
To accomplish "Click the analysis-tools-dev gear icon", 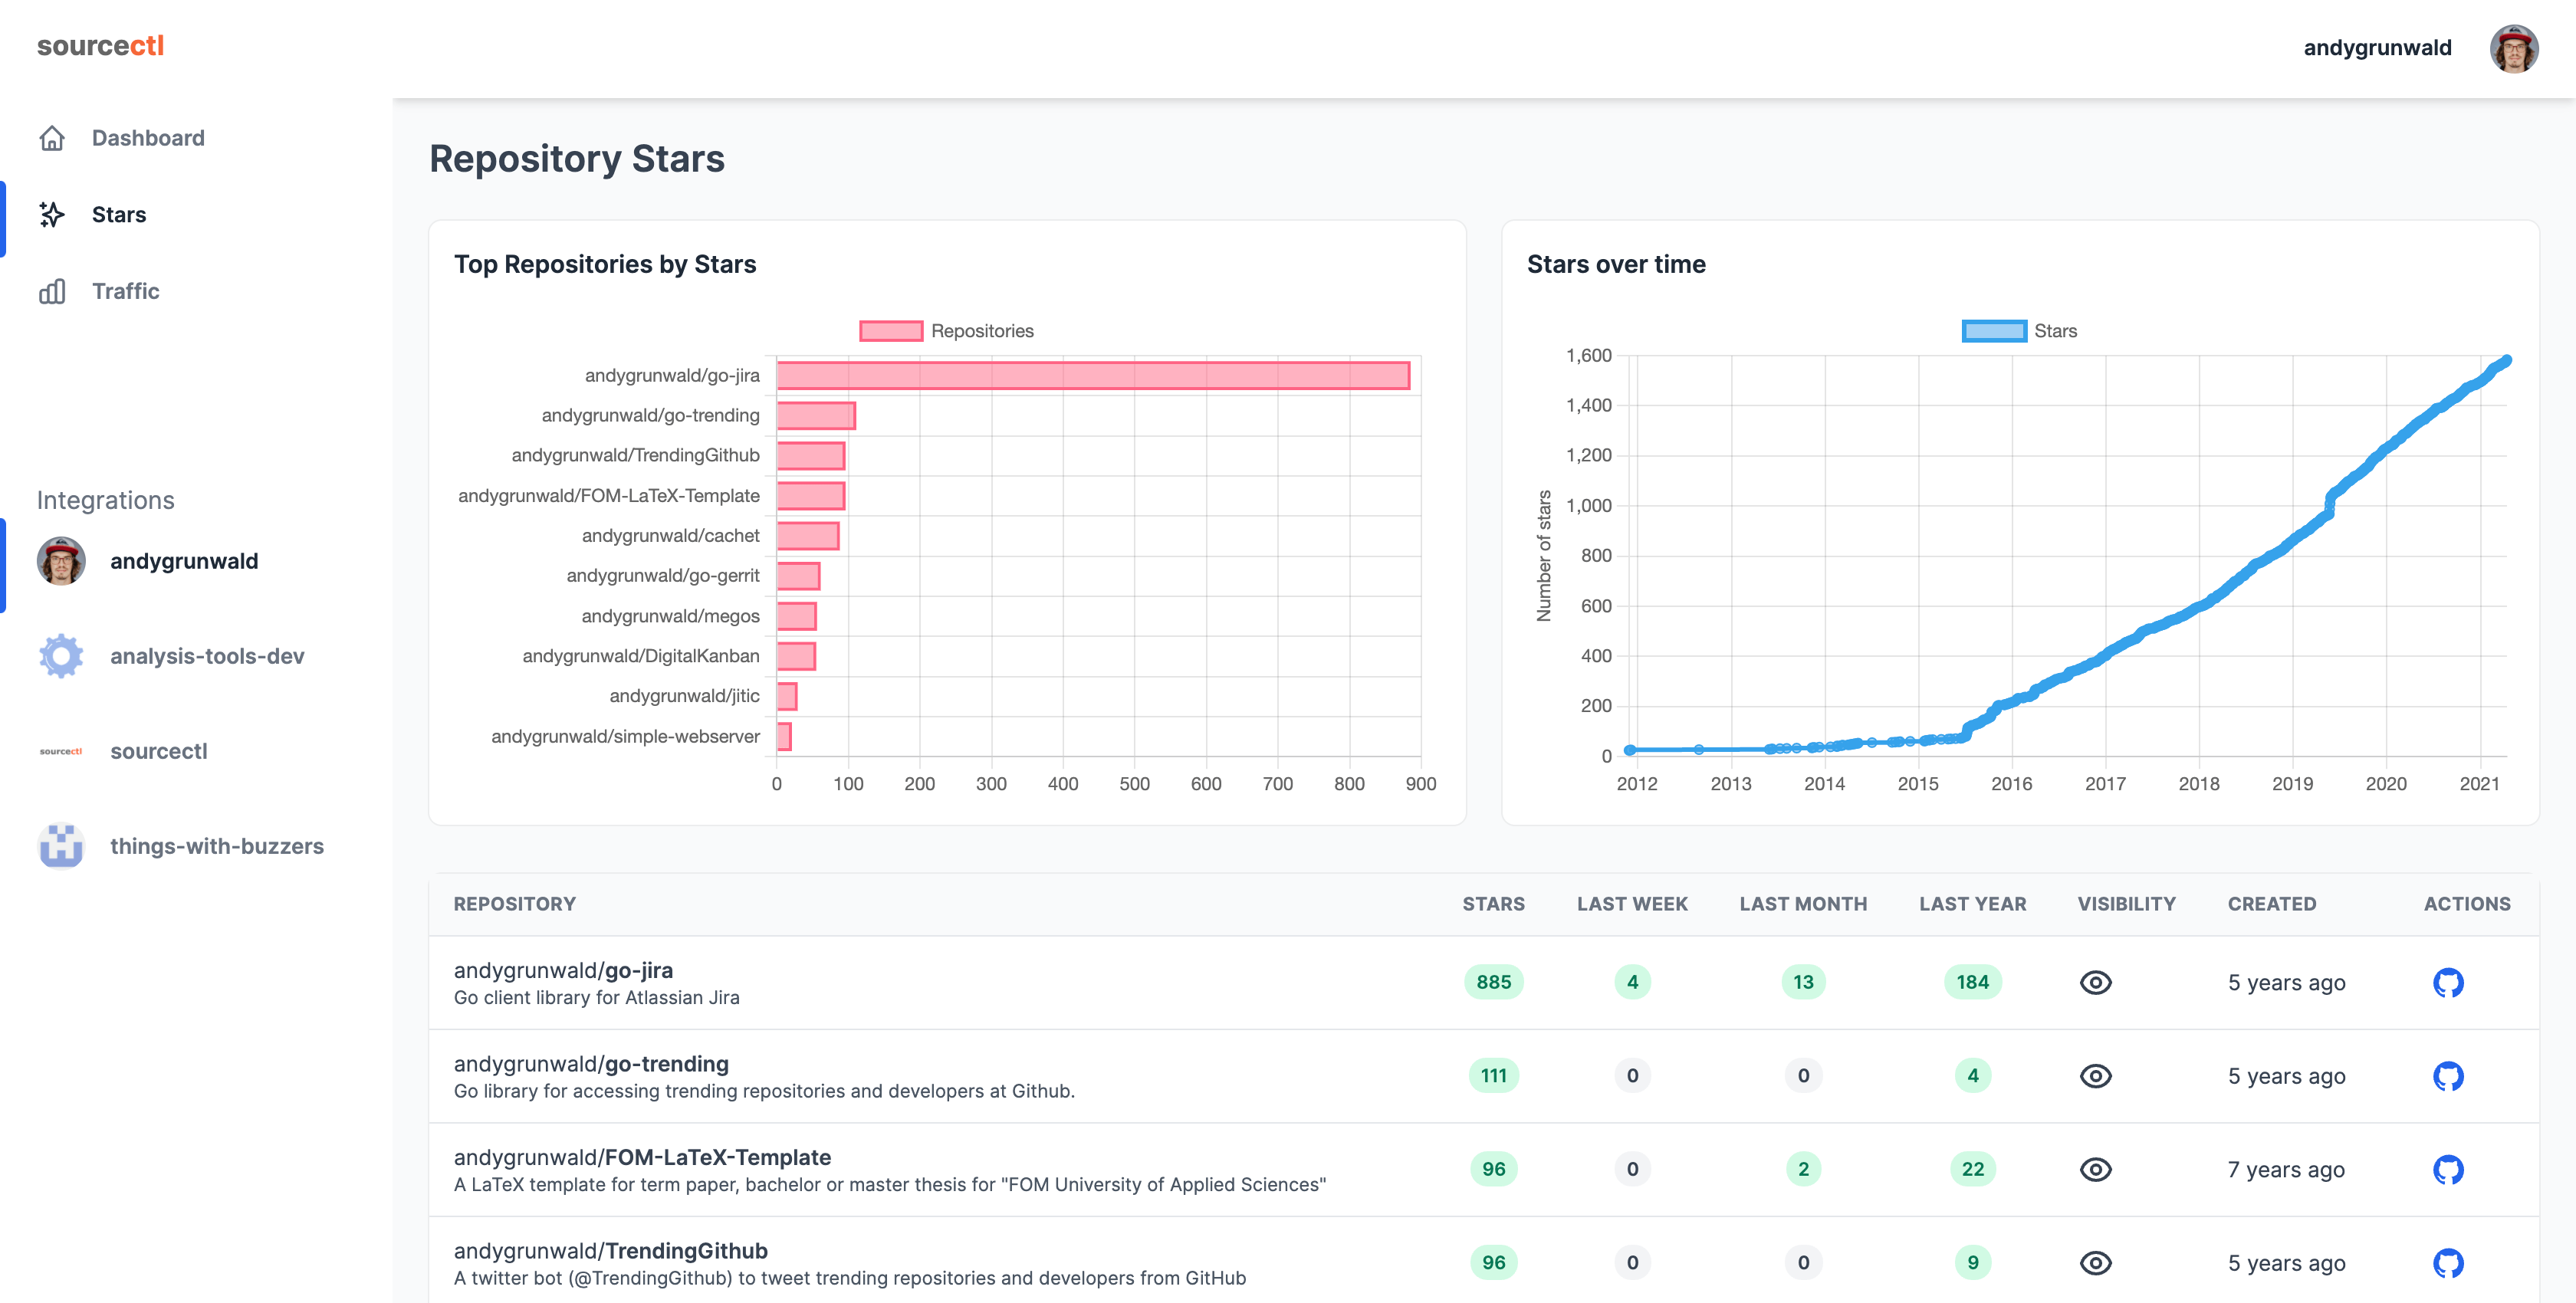I will pyautogui.click(x=60, y=657).
